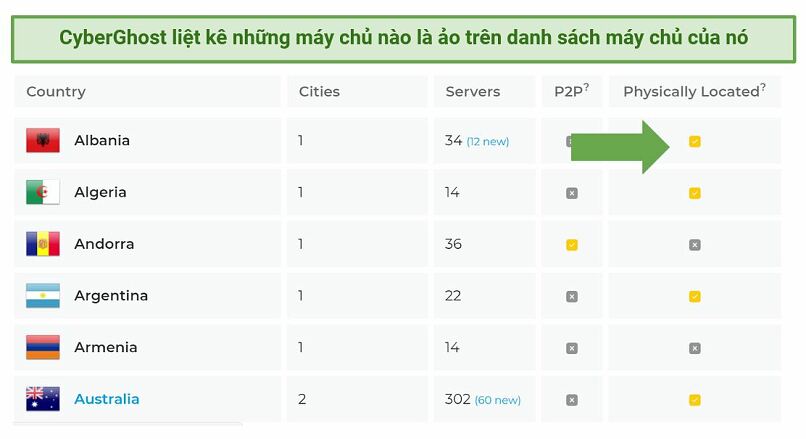The image size is (806, 439).
Task: Click the "12 new" servers note for Albania
Action: click(x=488, y=141)
